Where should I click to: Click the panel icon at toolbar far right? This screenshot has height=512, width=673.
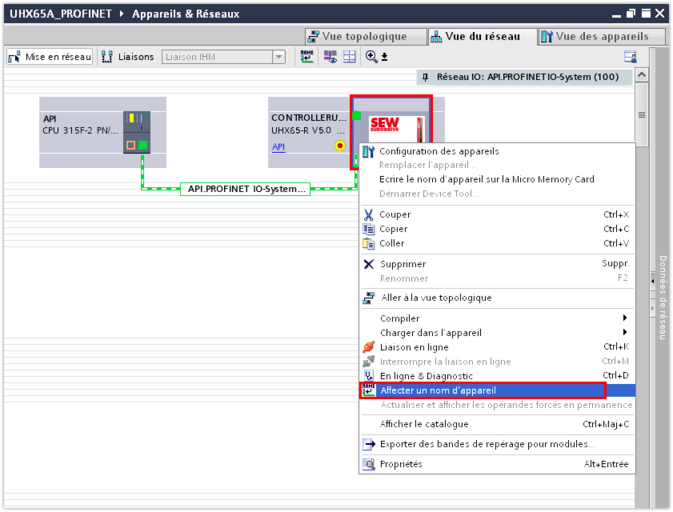click(630, 57)
